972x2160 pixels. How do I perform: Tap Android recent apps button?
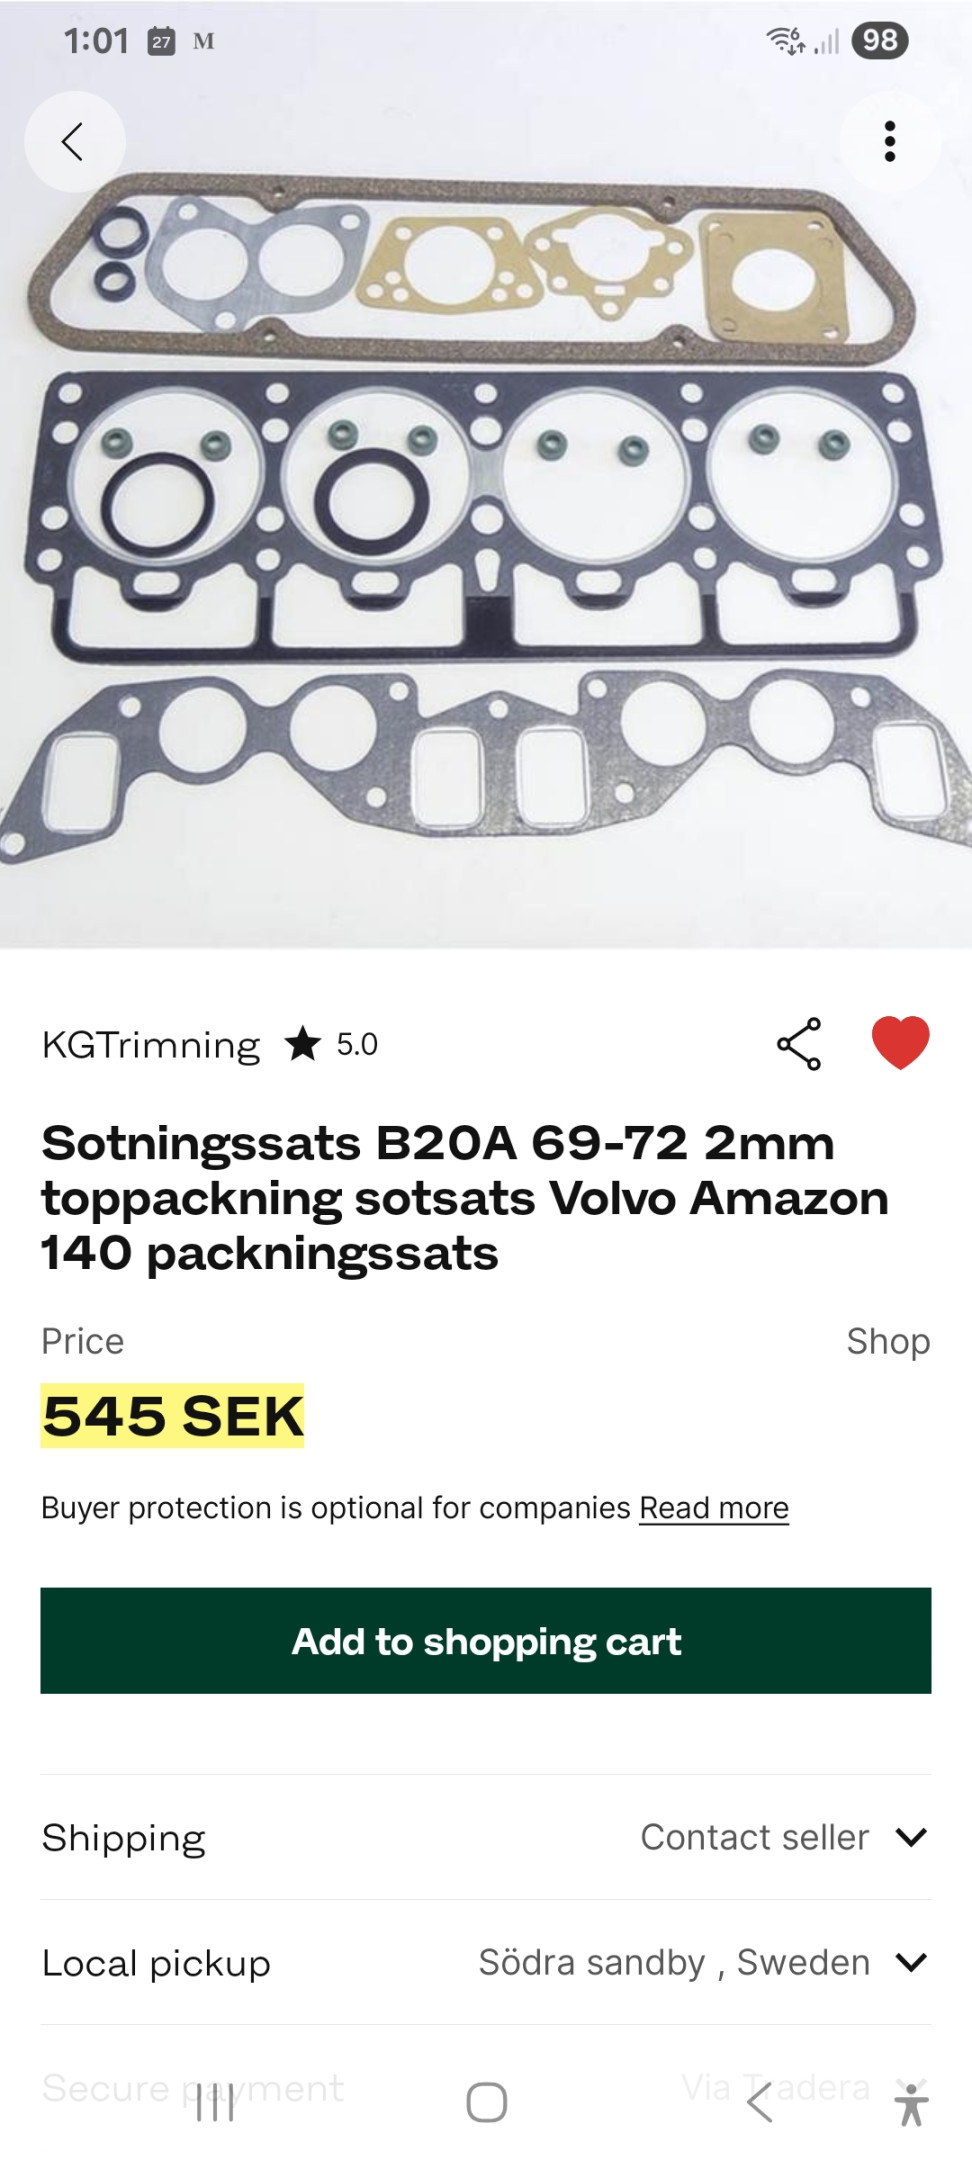point(215,2102)
